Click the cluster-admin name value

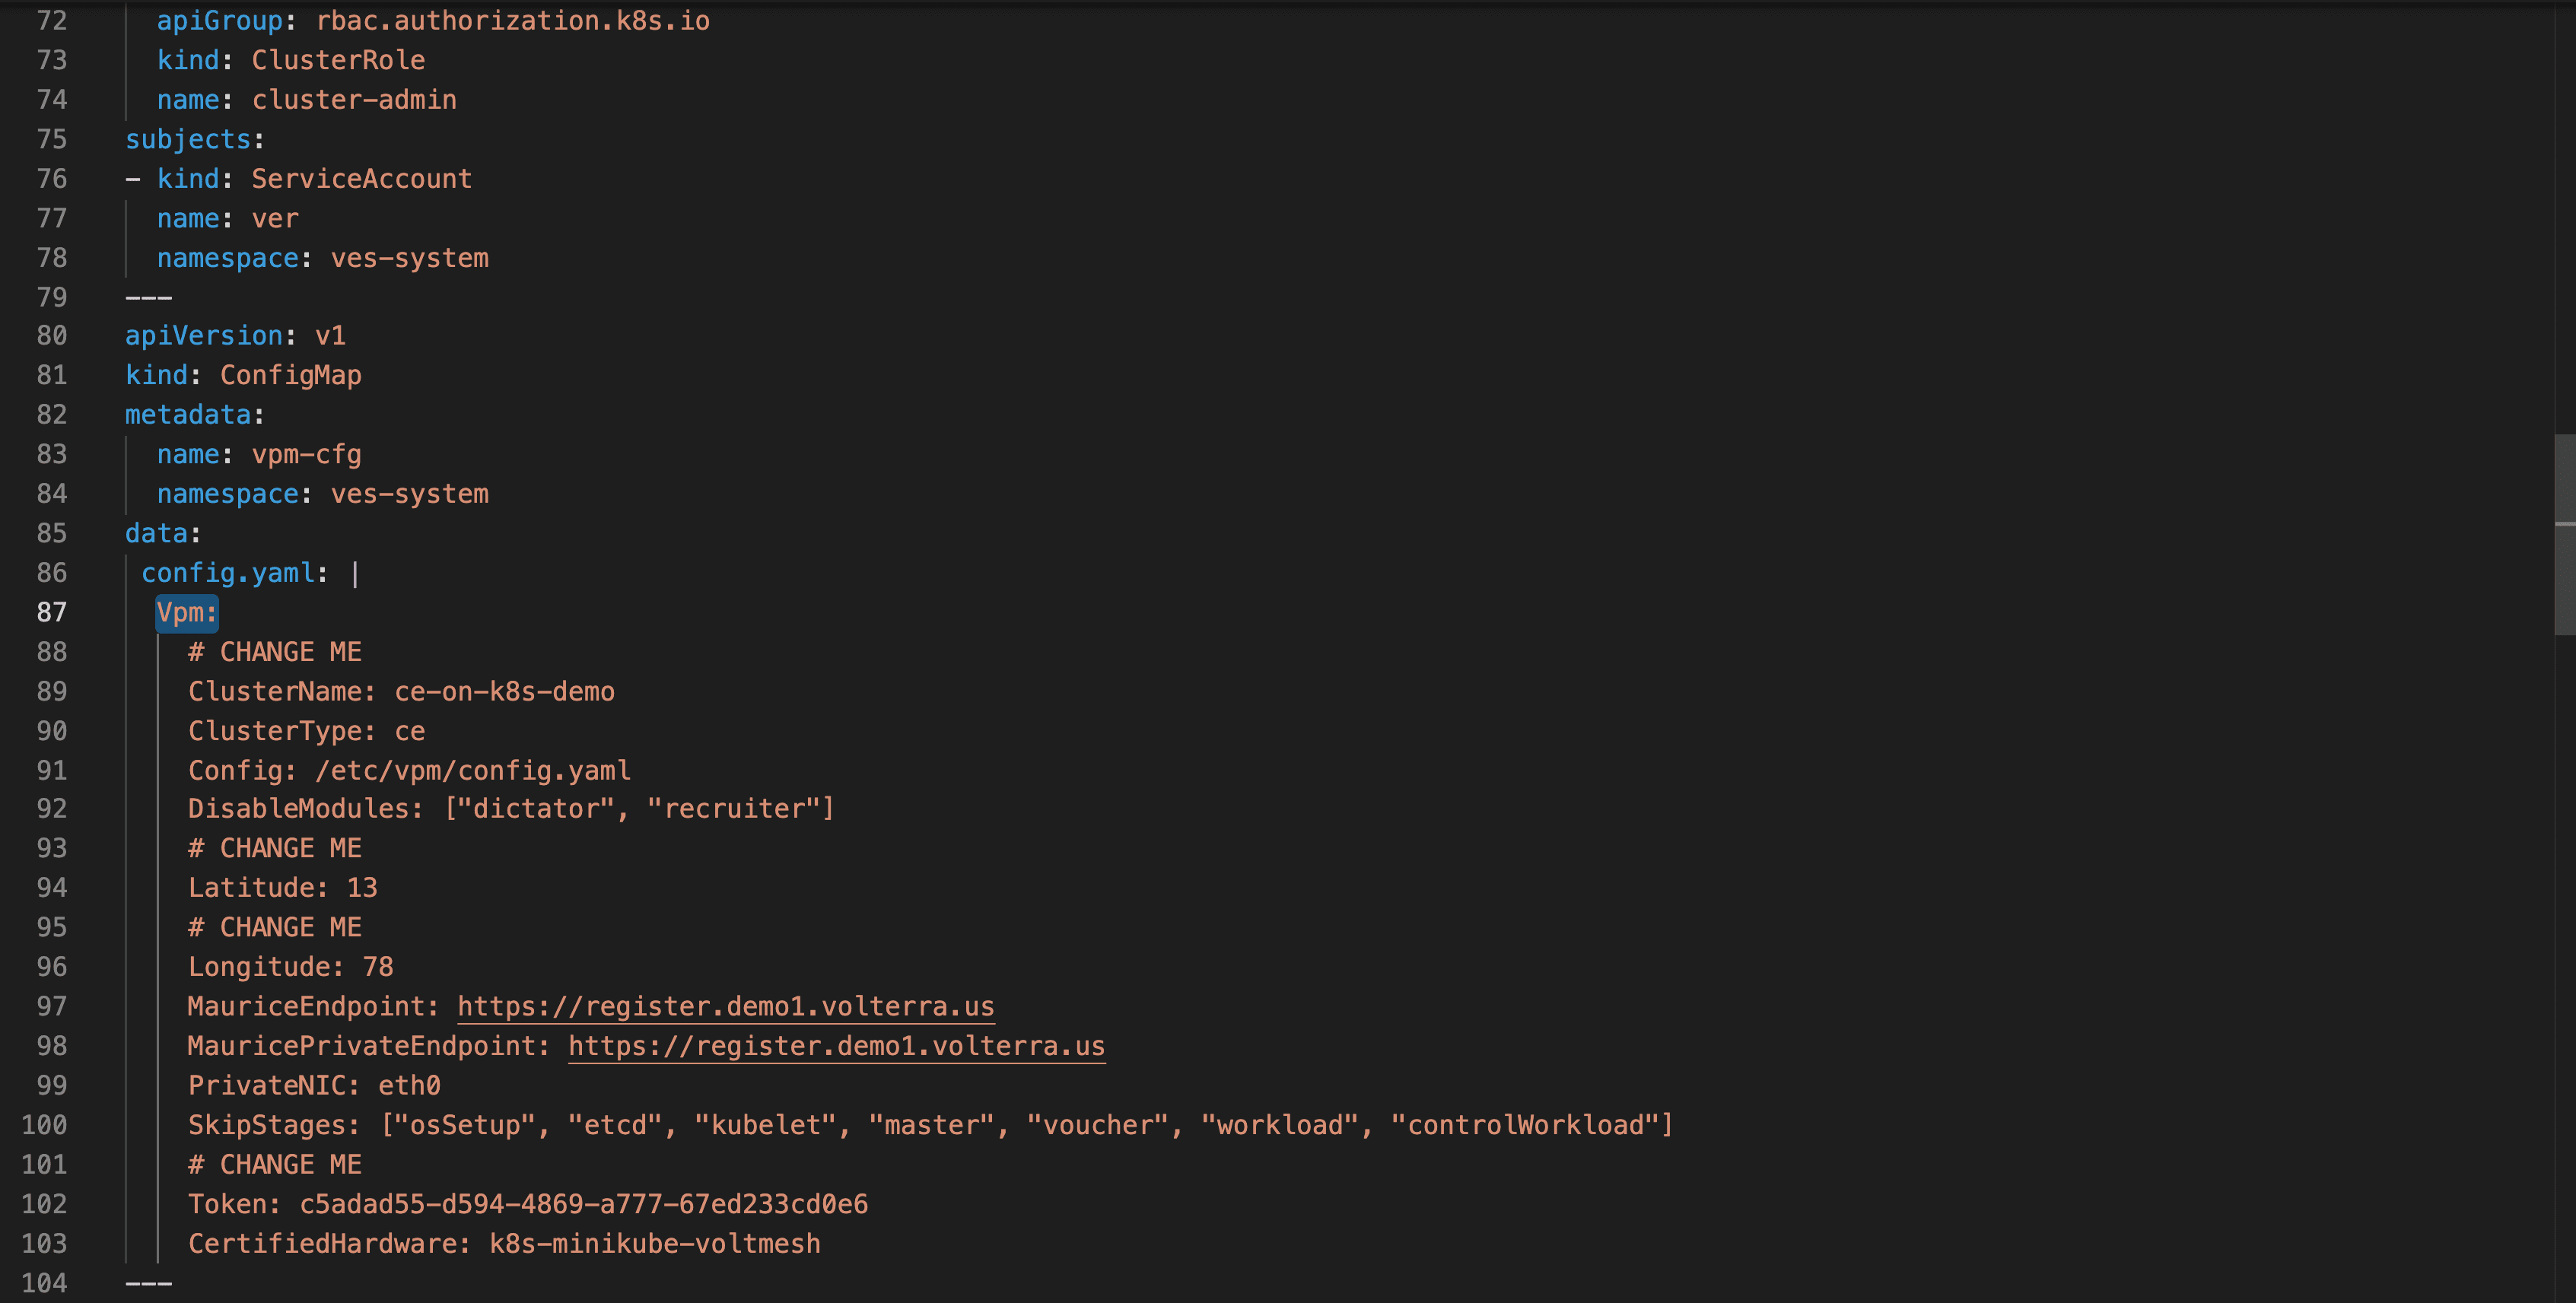(x=354, y=100)
